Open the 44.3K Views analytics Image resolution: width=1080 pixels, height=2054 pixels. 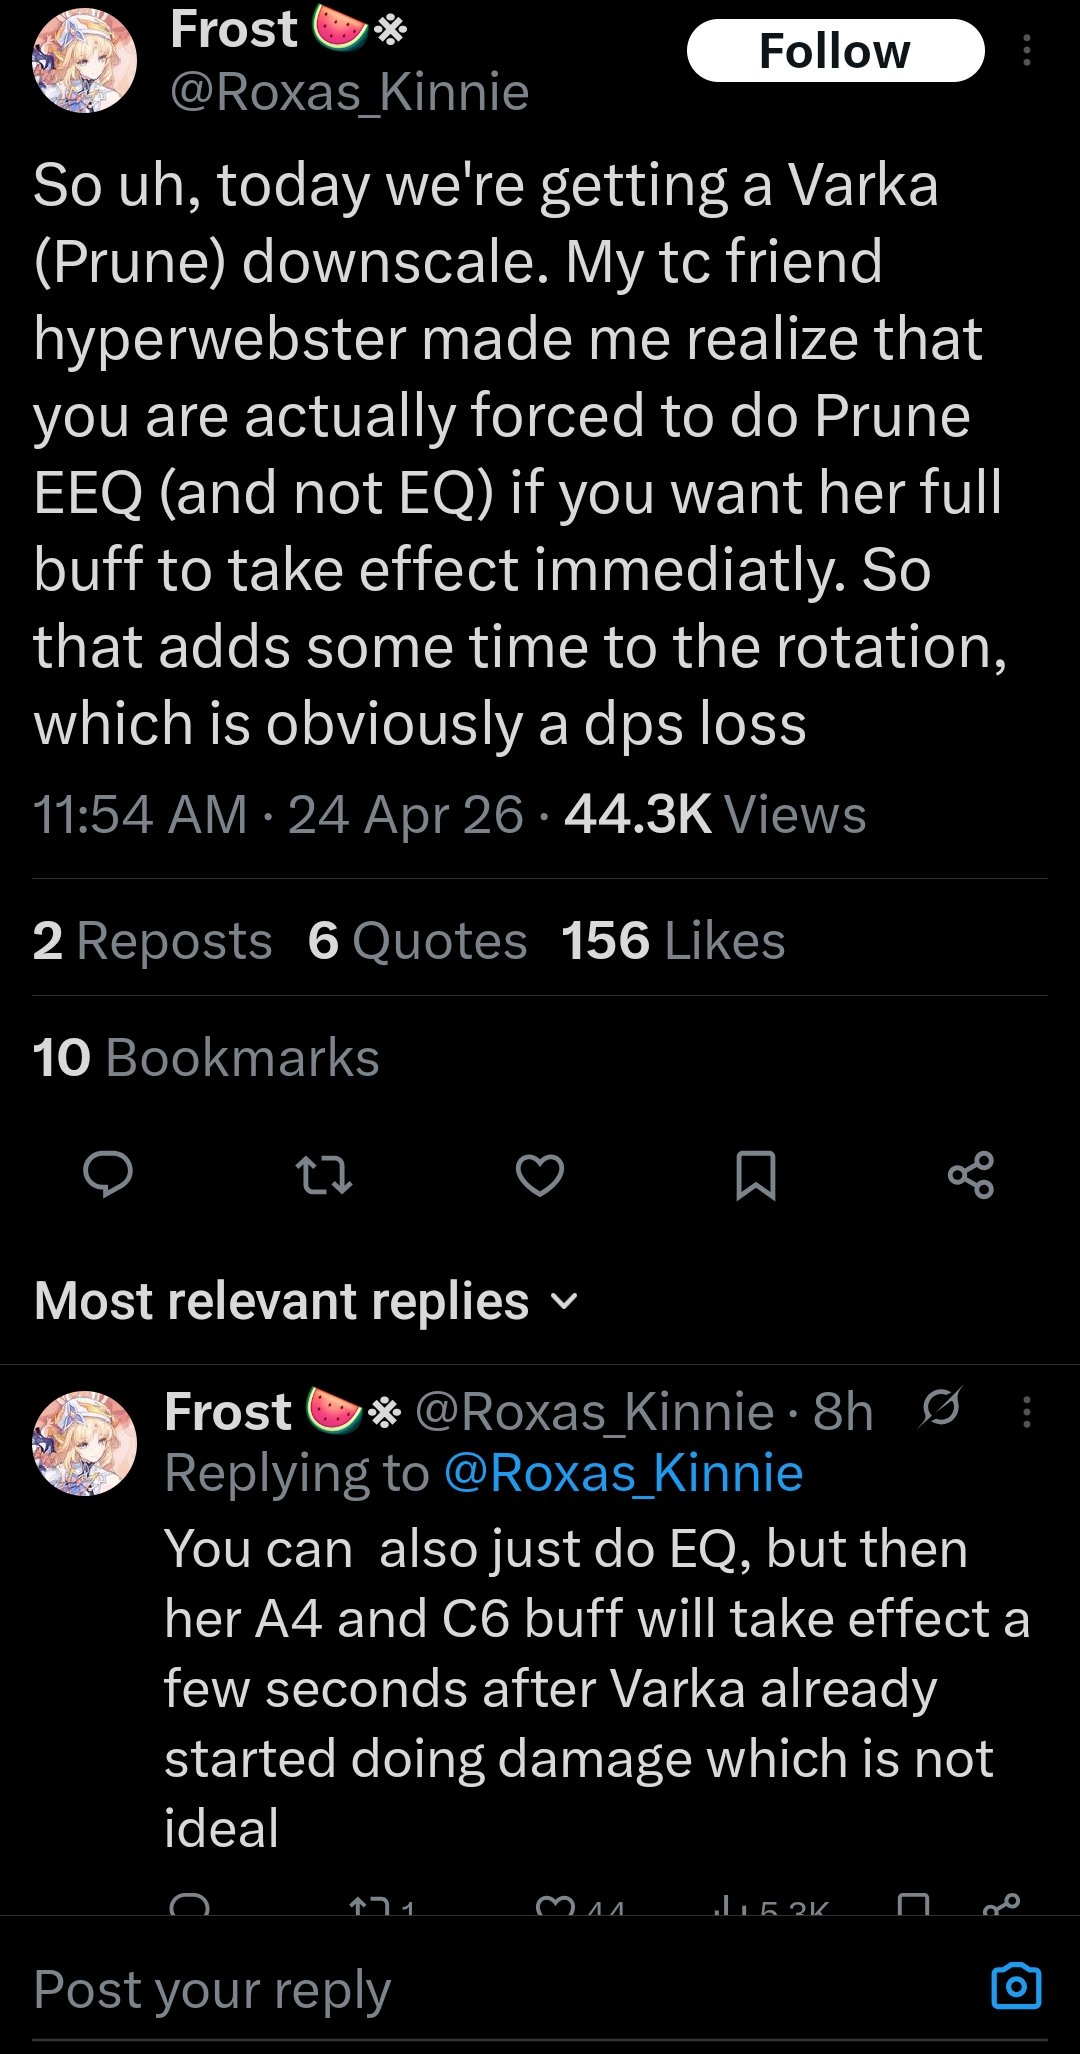(x=715, y=814)
